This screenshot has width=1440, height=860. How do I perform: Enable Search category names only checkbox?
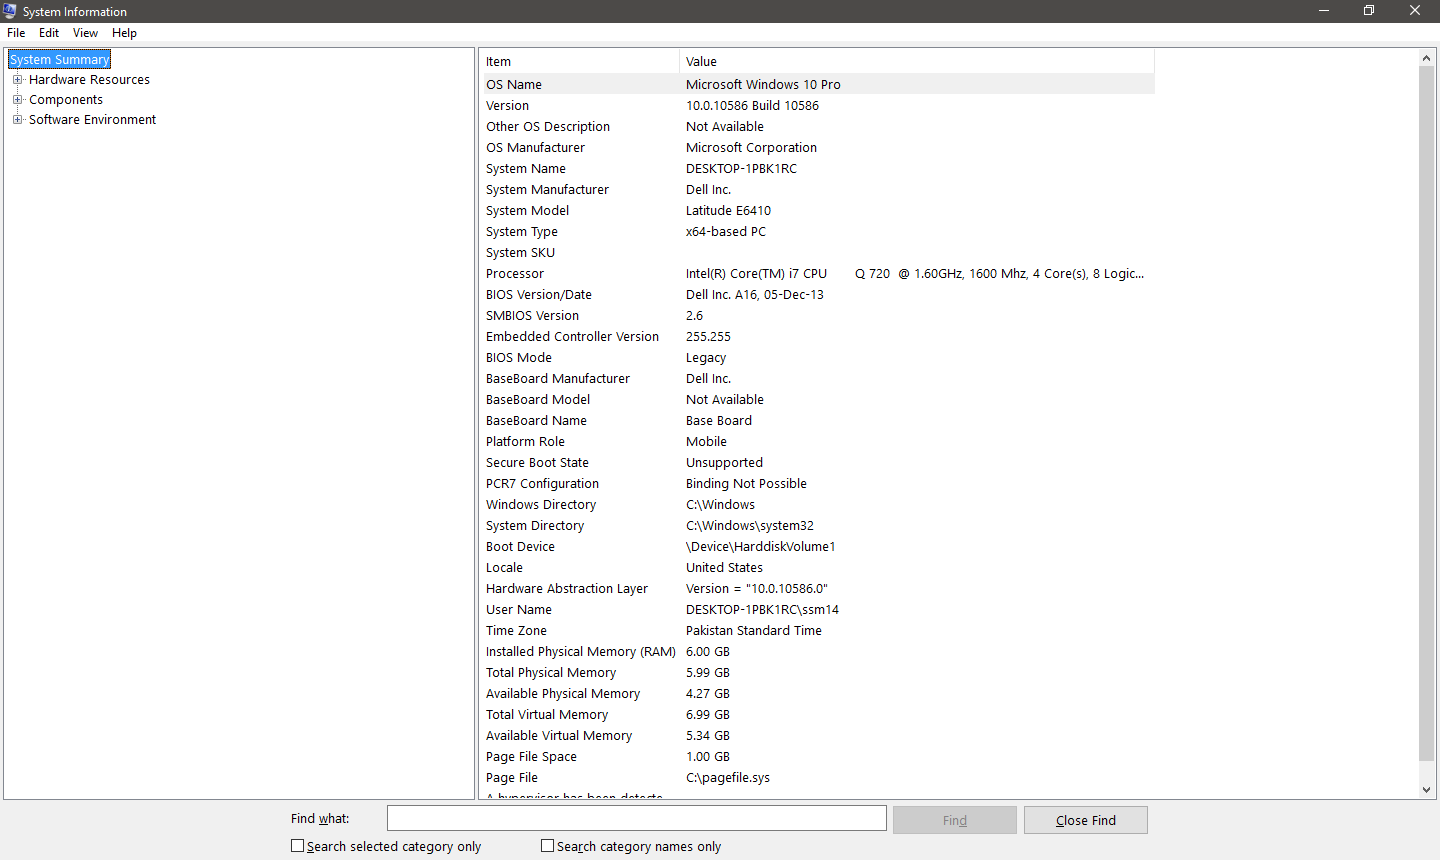point(547,846)
